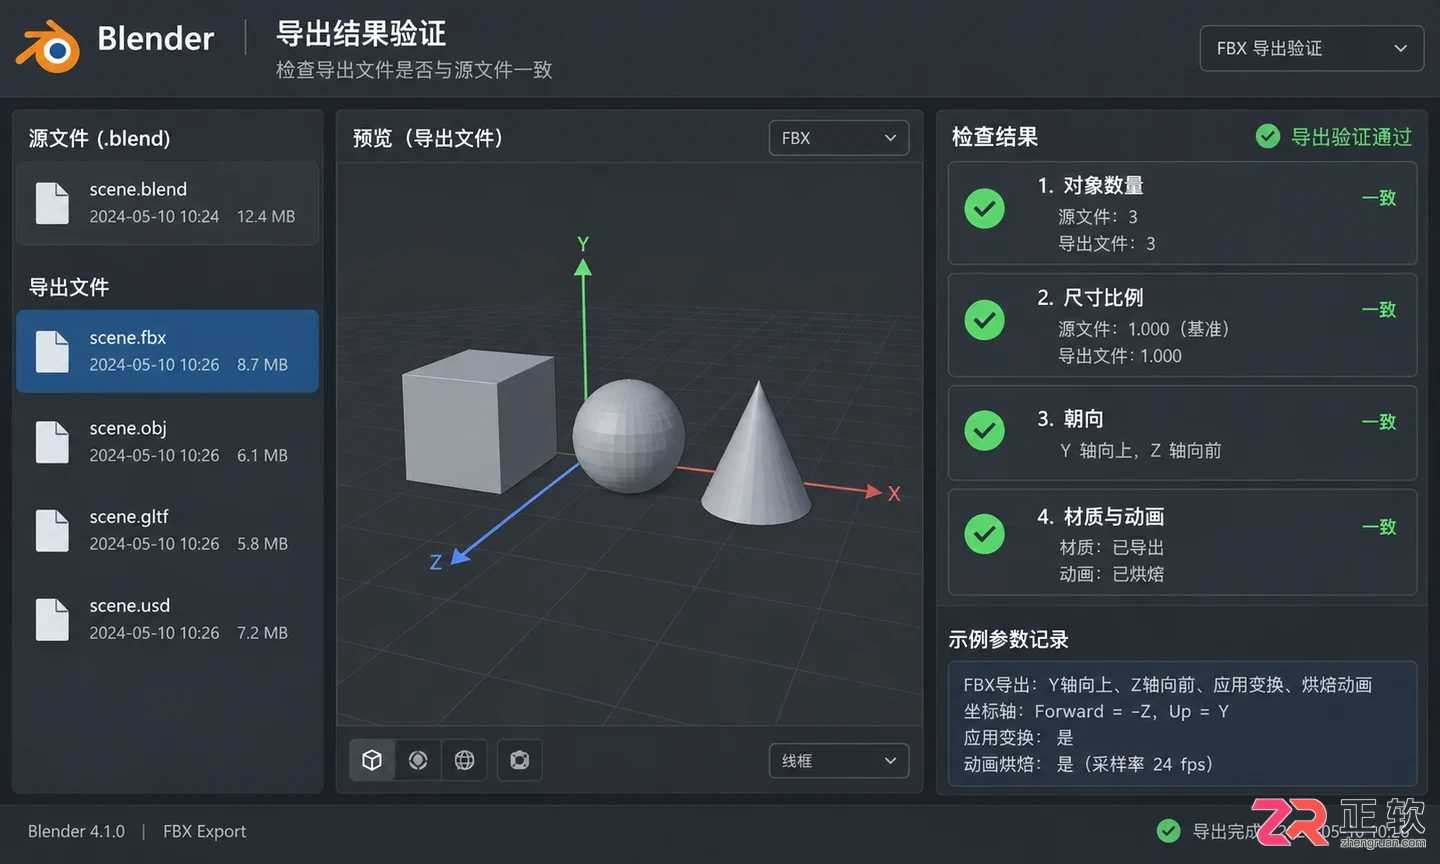Click the status bar 导出完成 check icon

1168,831
